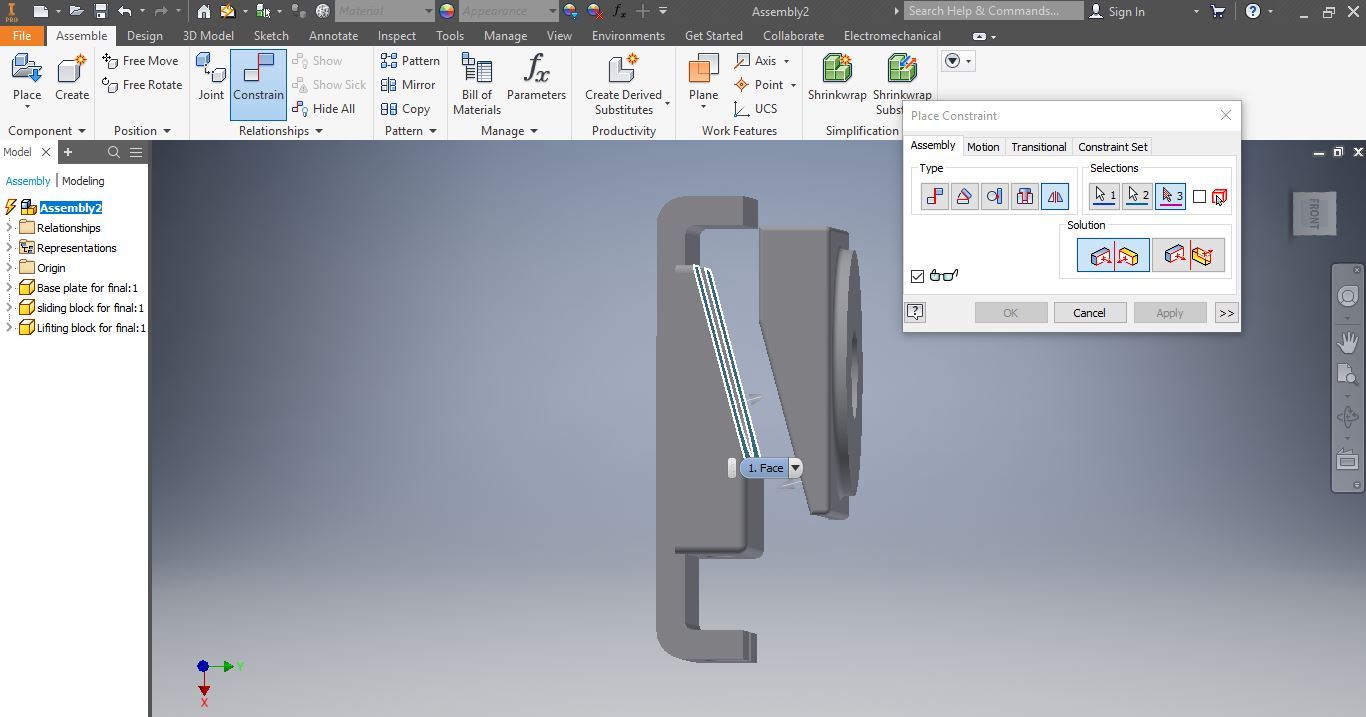Switch to the Motion tab
Image resolution: width=1366 pixels, height=717 pixels.
983,147
